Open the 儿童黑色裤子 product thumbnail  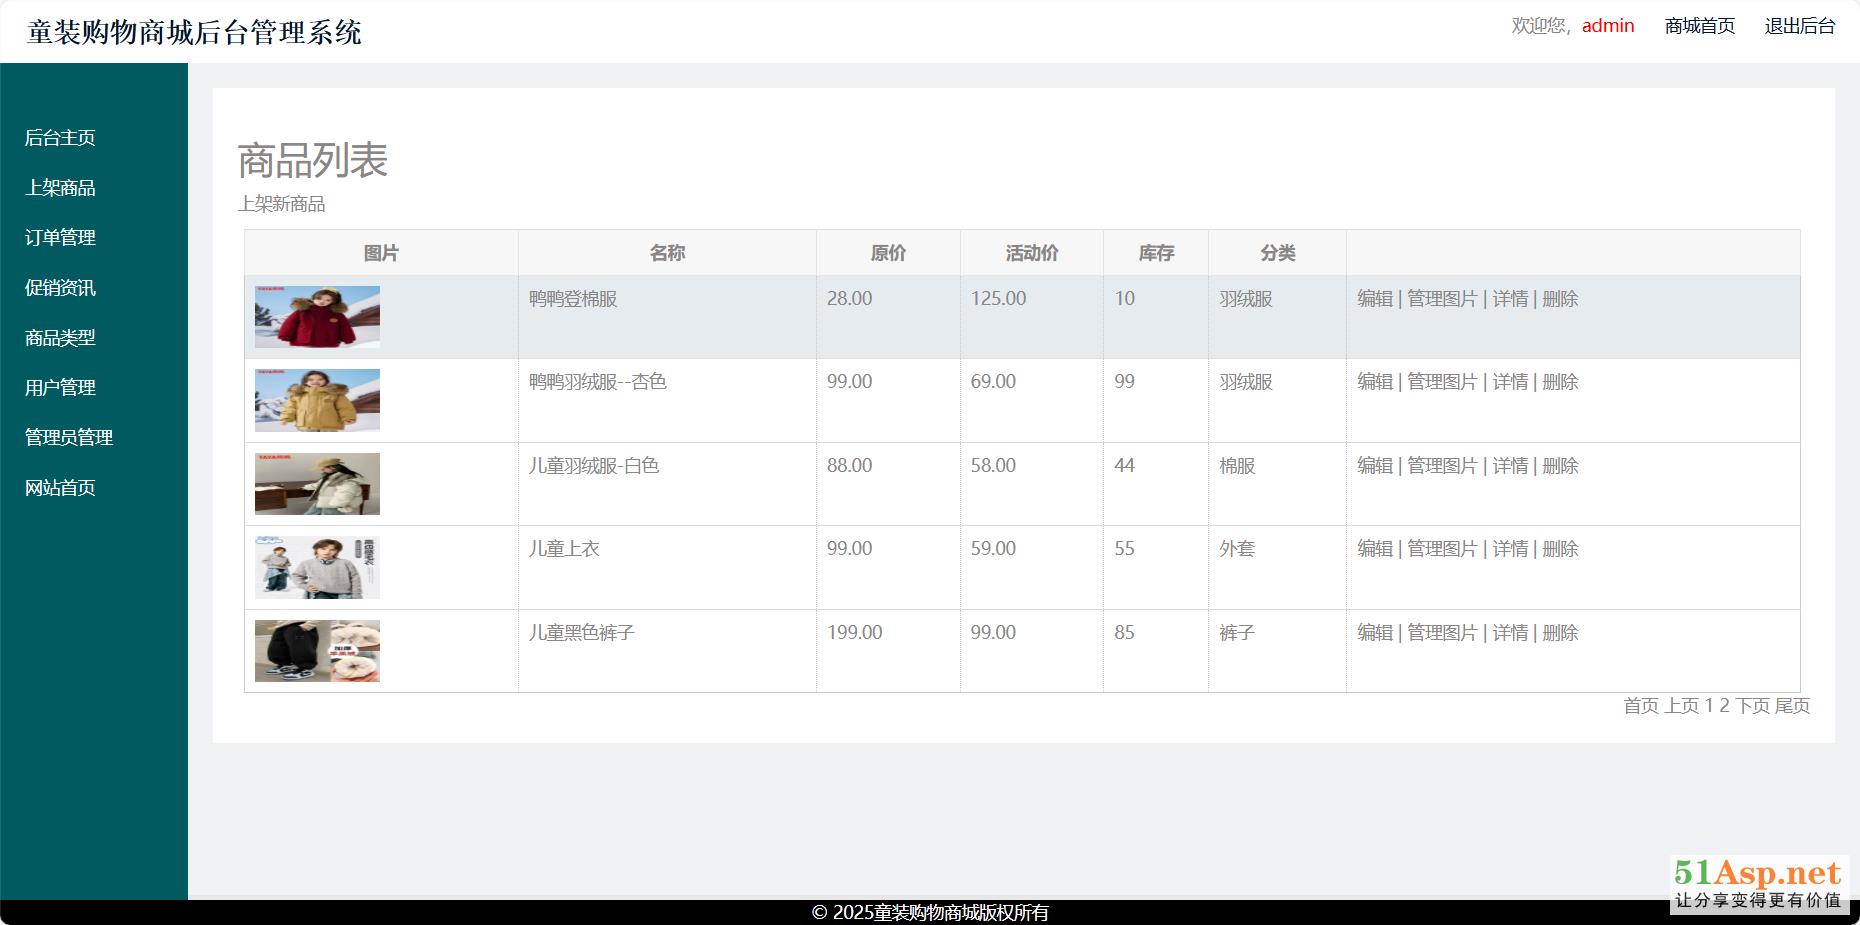coord(317,651)
